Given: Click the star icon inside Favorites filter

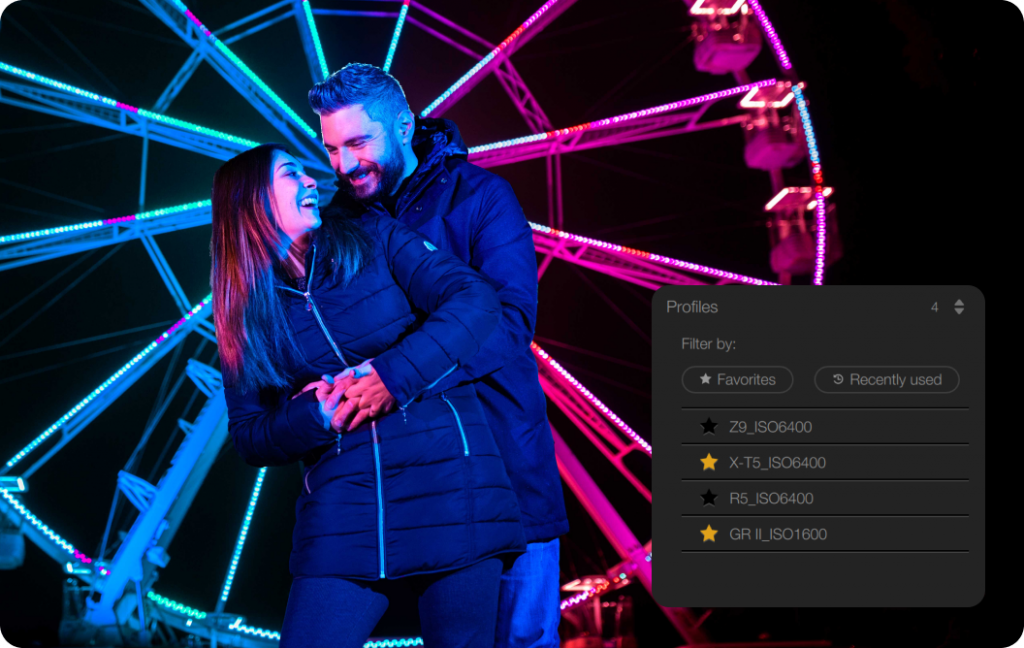Looking at the screenshot, I should [x=705, y=380].
